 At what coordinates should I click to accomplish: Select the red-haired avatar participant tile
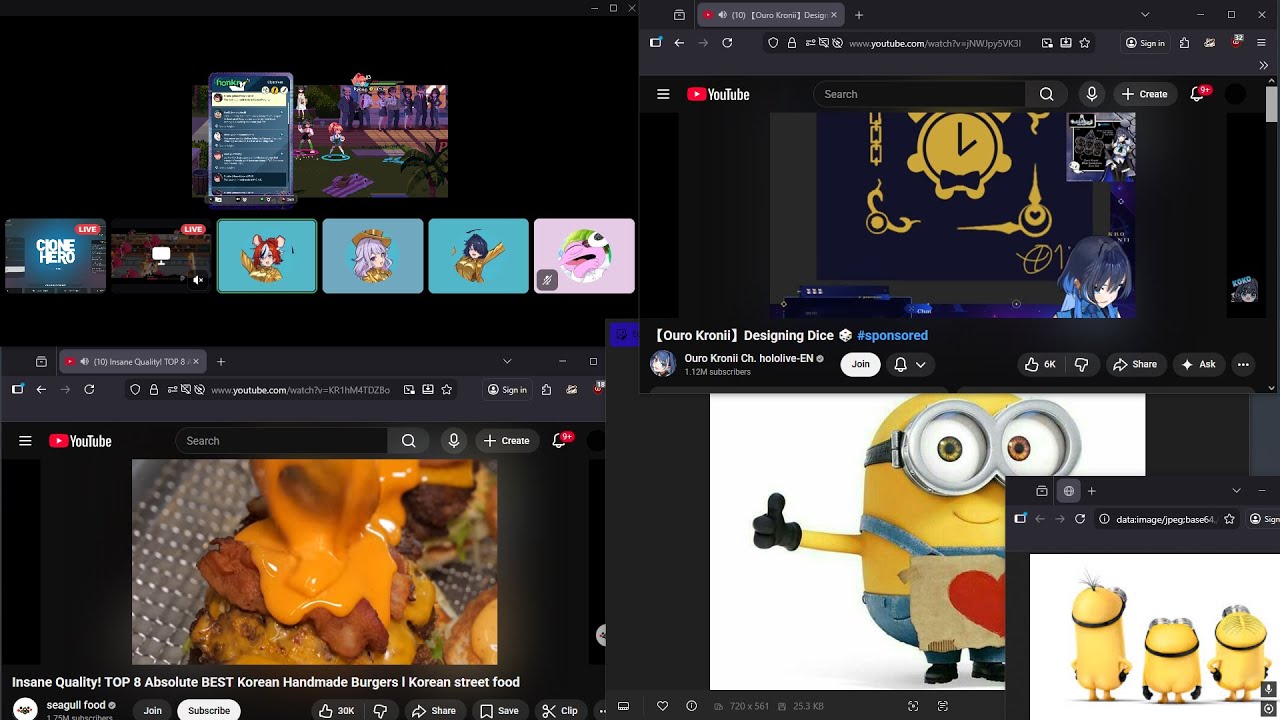(x=267, y=256)
